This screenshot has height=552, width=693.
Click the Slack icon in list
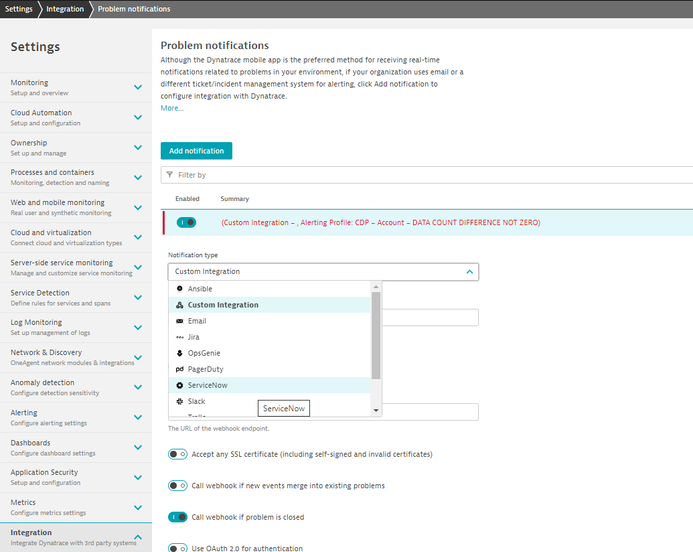click(179, 401)
